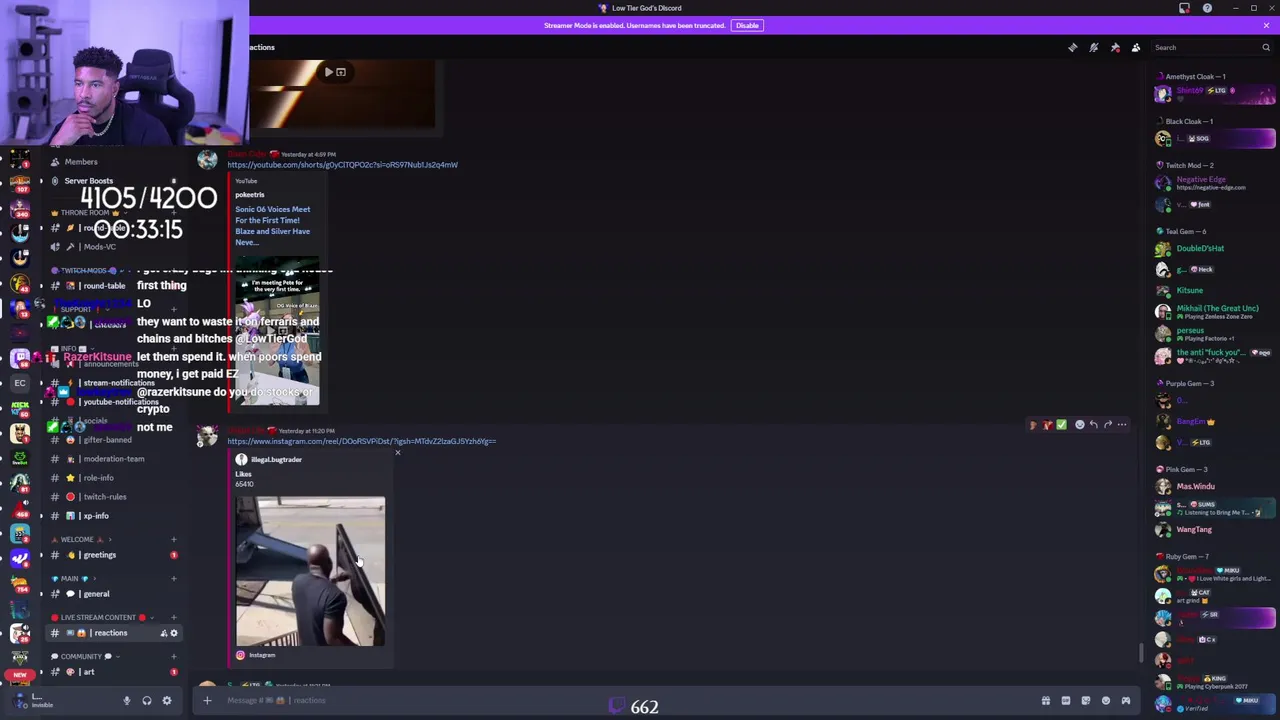Open the sticker picker
This screenshot has width=1280, height=720.
pos(1086,701)
